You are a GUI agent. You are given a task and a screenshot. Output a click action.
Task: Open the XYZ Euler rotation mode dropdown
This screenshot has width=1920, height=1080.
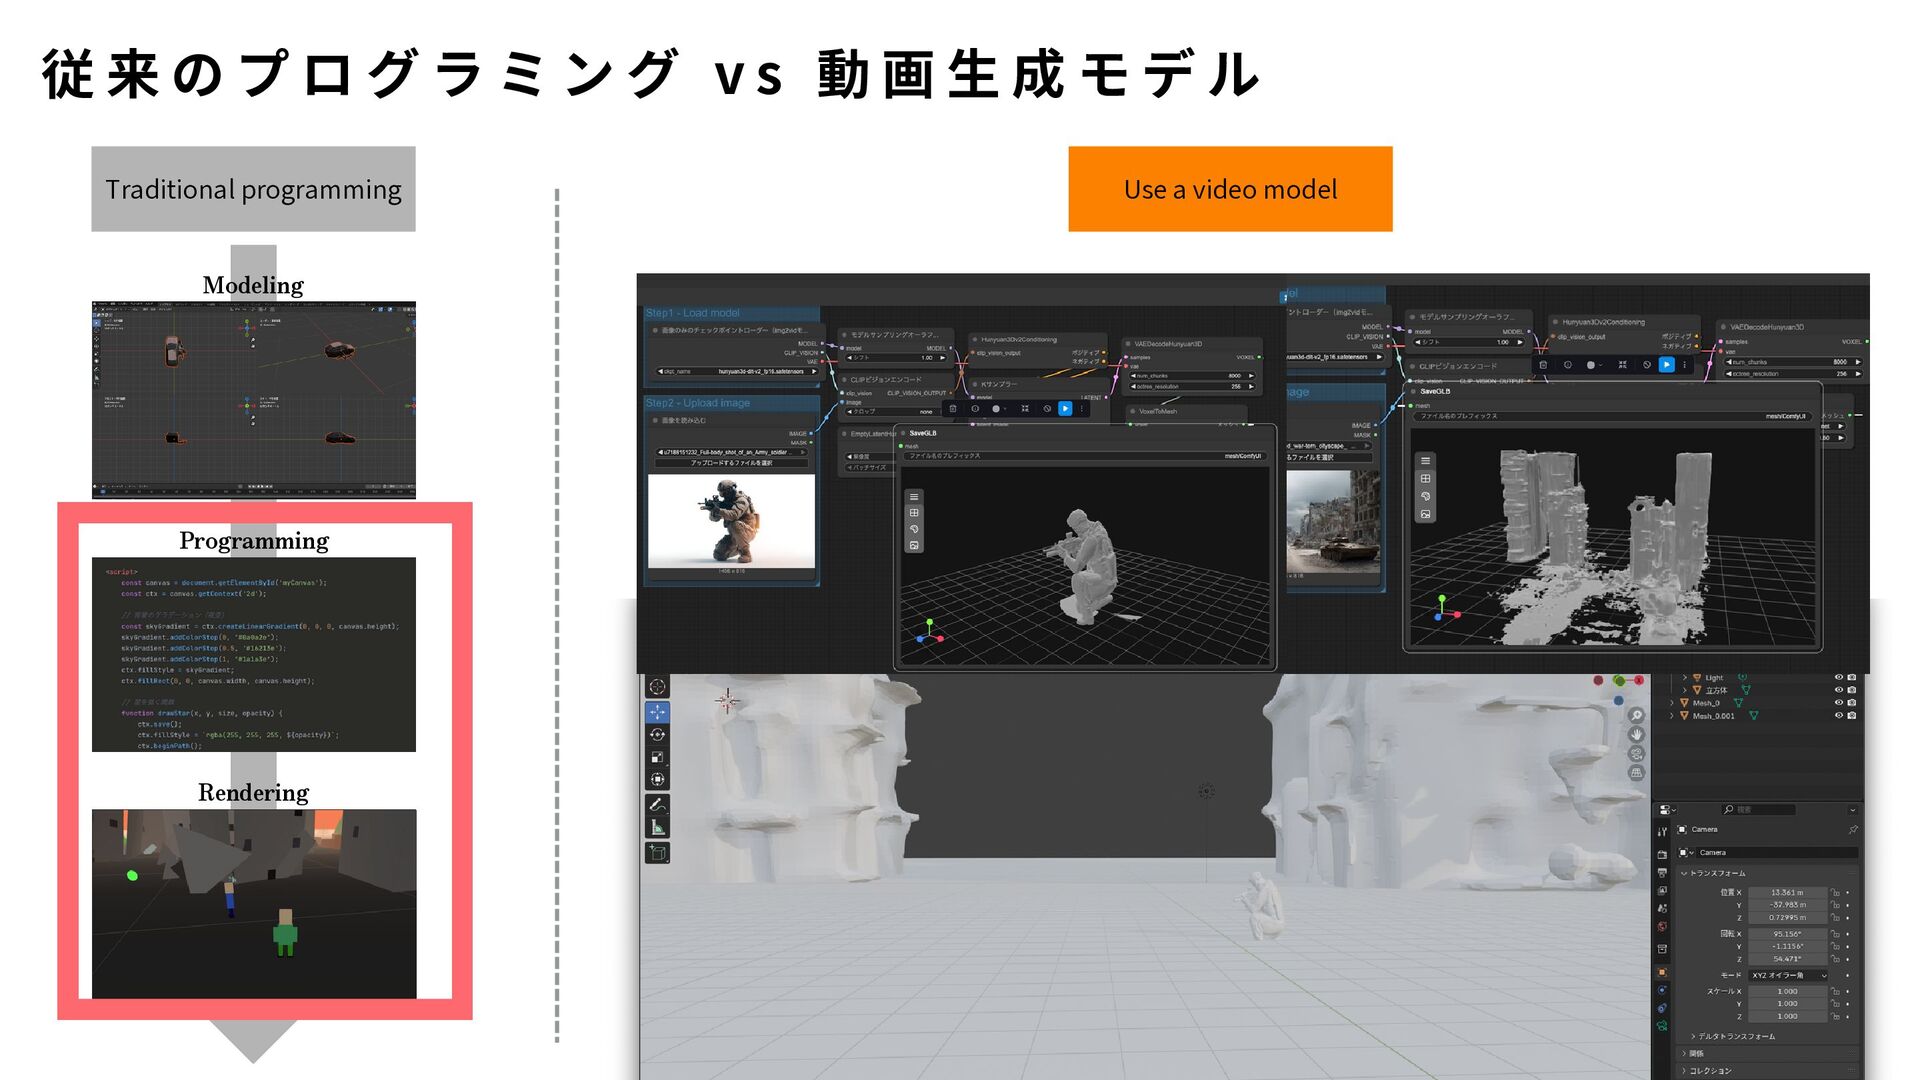pyautogui.click(x=1789, y=975)
